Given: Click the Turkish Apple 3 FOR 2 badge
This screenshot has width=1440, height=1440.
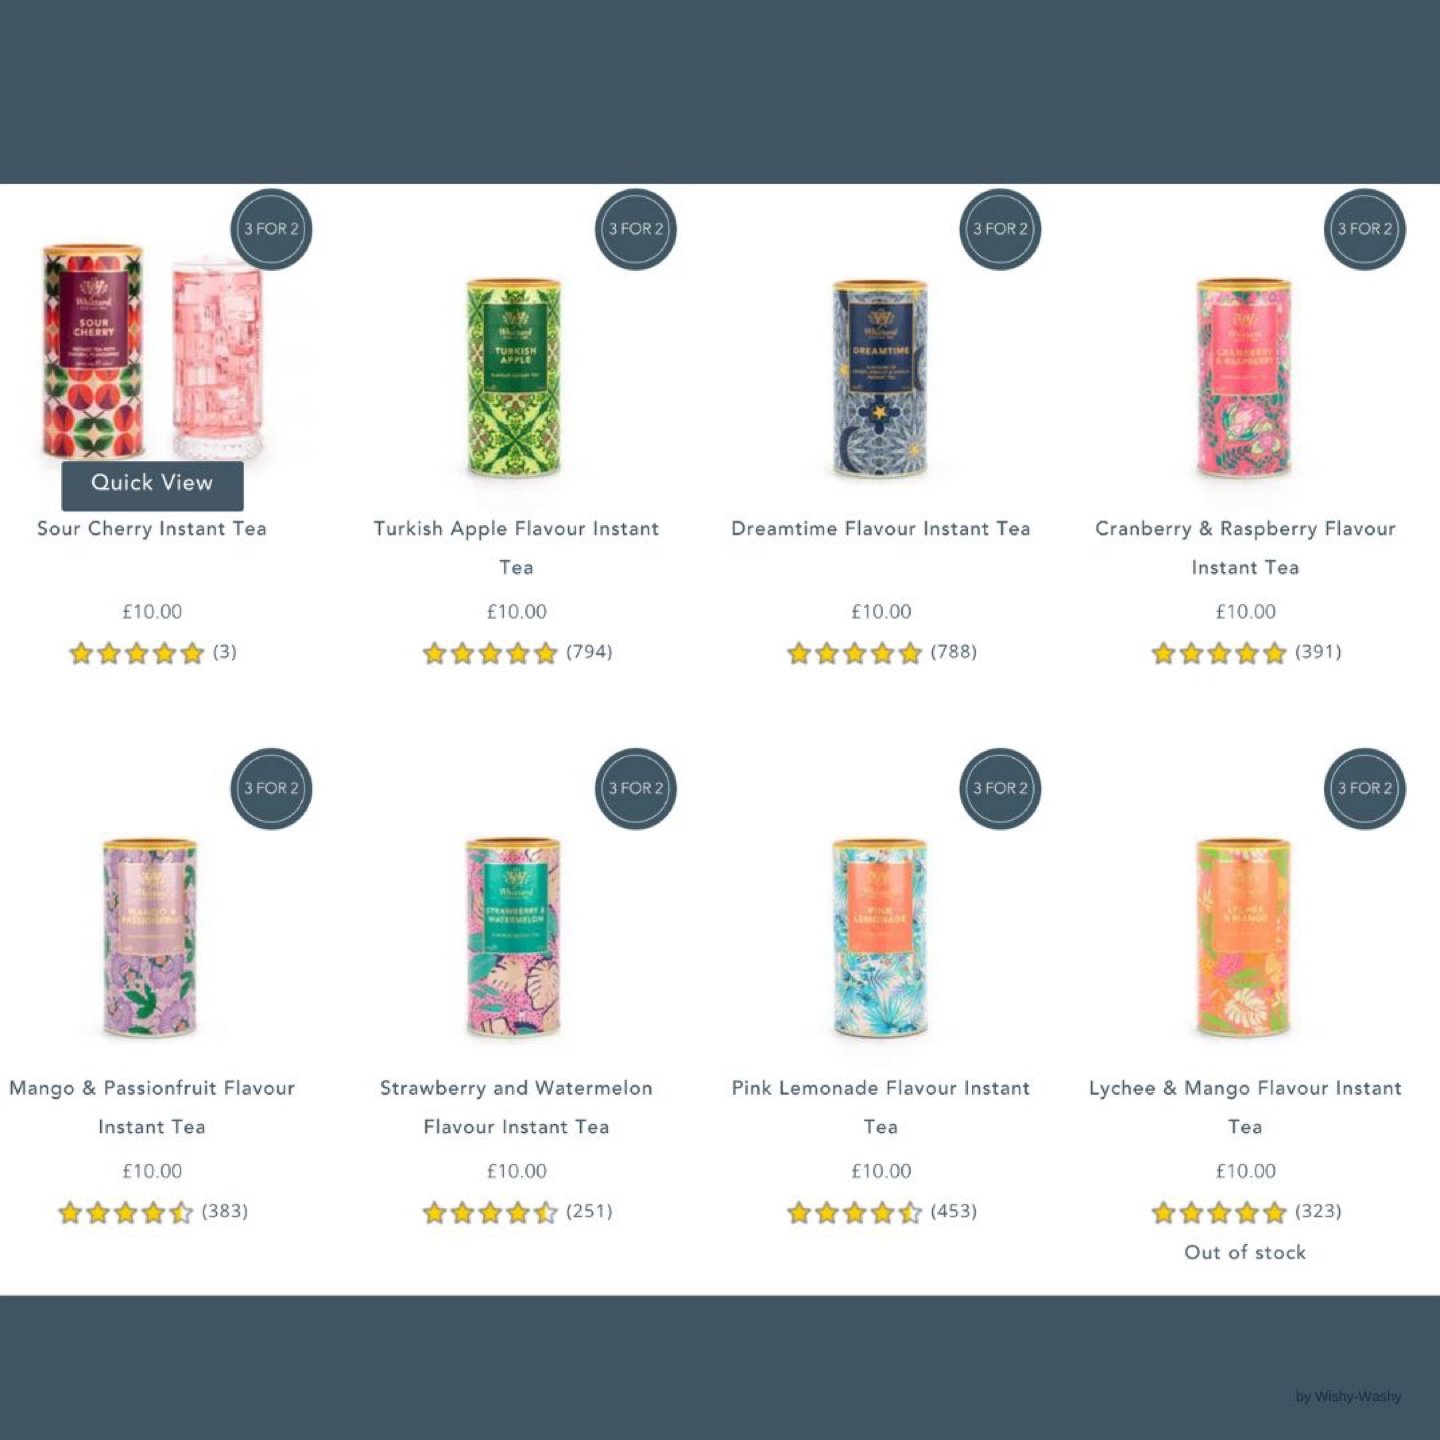Looking at the screenshot, I should [x=636, y=229].
